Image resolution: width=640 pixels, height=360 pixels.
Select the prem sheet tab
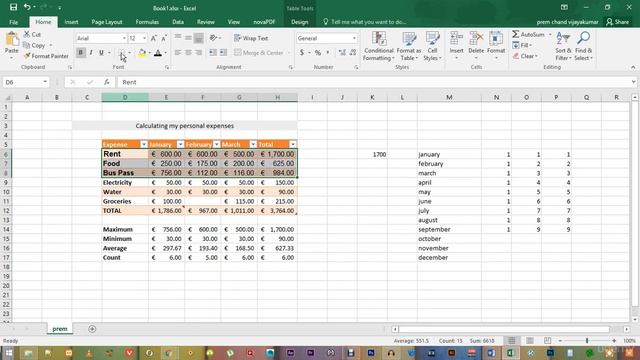60,329
